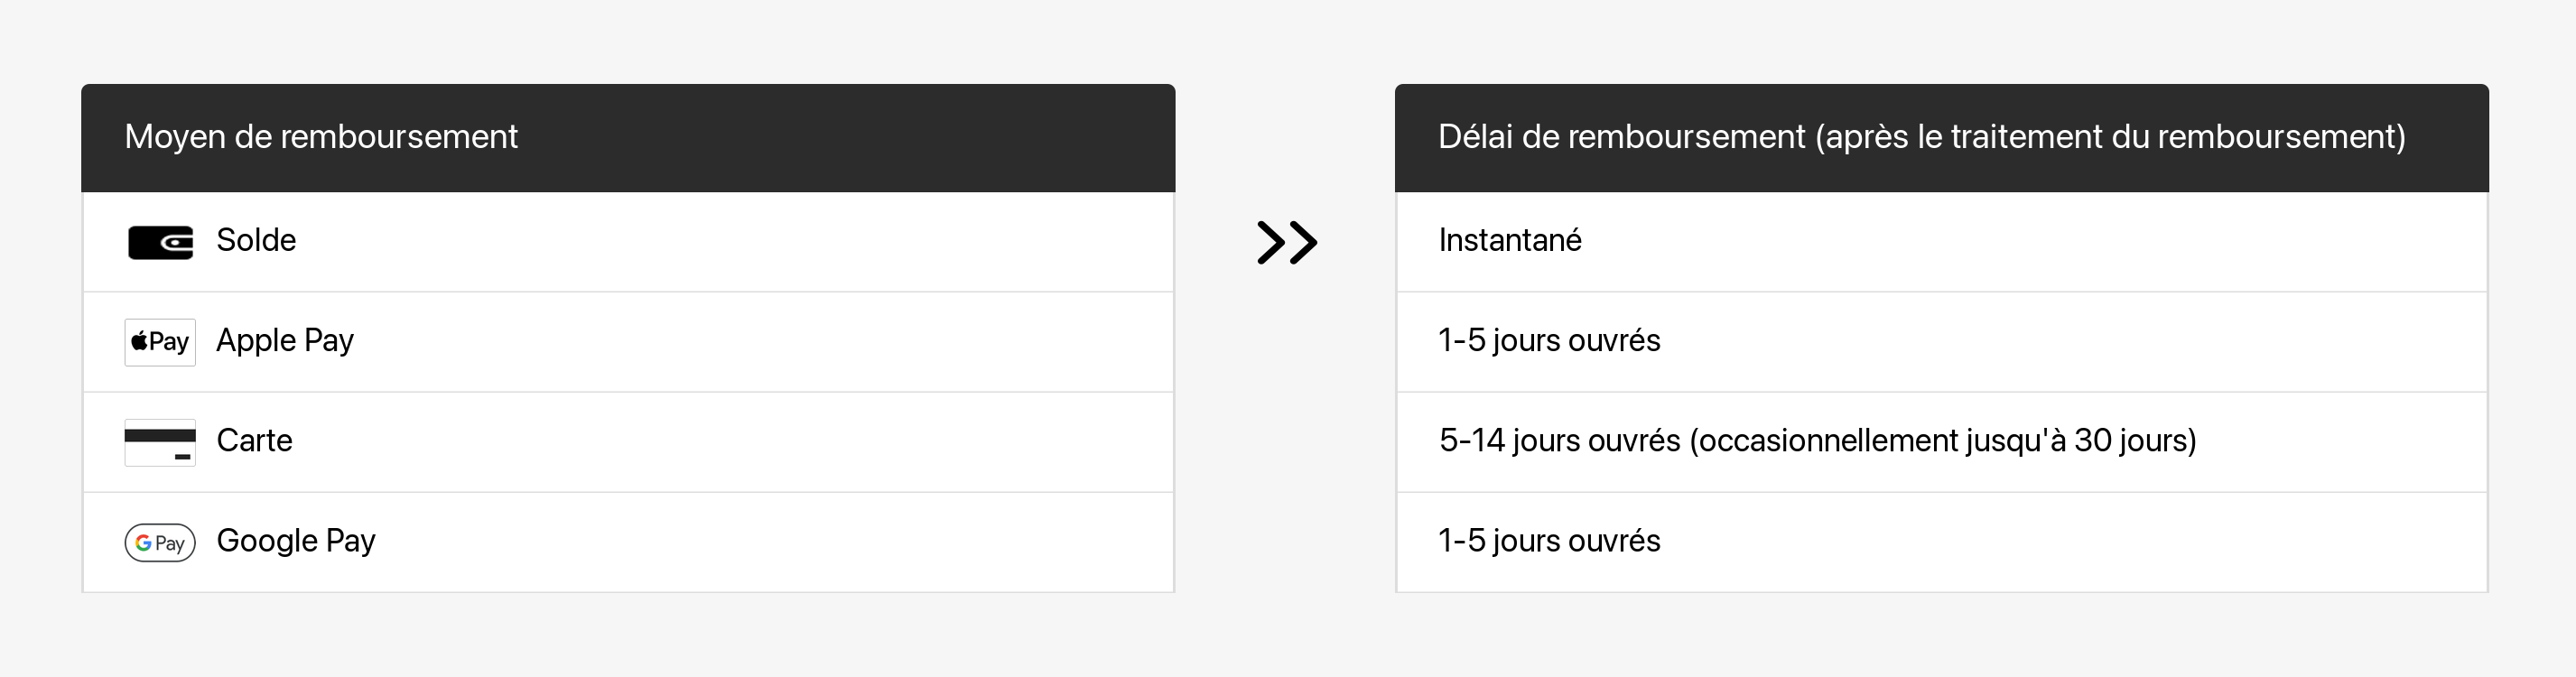Click the Google Pay badge icon

click(160, 542)
